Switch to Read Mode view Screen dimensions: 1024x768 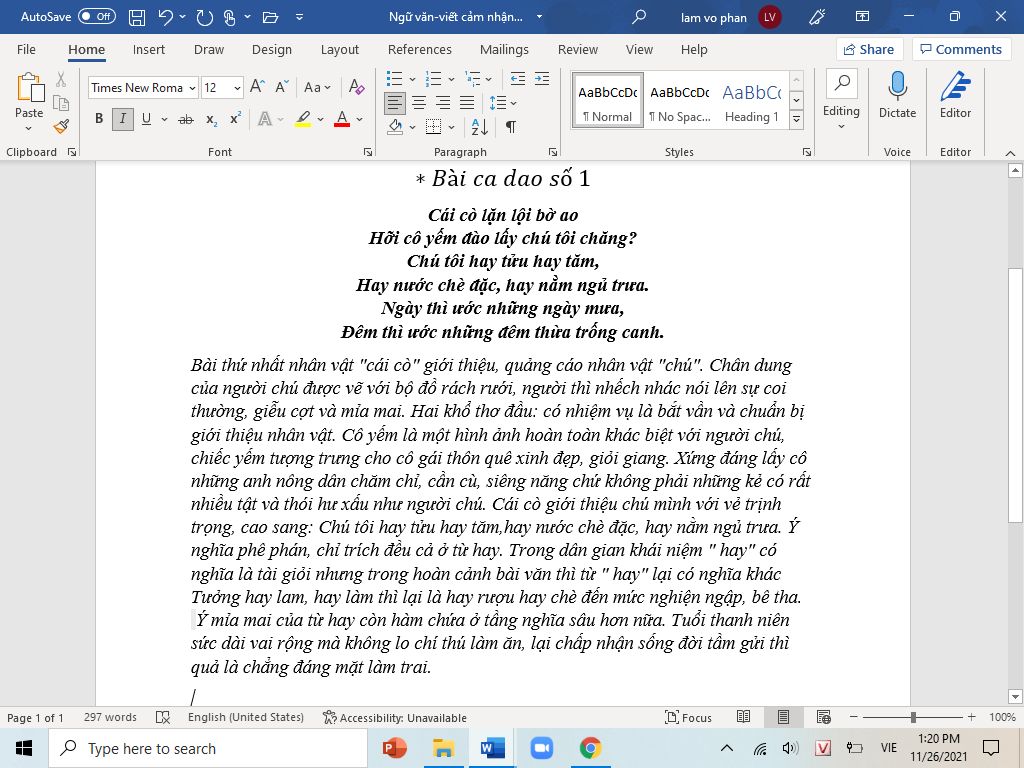(x=743, y=717)
